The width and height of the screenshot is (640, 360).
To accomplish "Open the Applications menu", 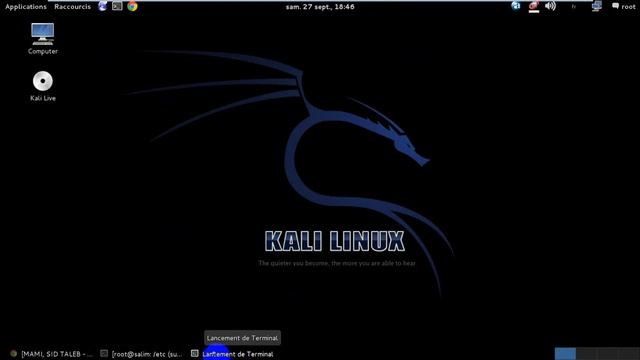I will coord(26,7).
